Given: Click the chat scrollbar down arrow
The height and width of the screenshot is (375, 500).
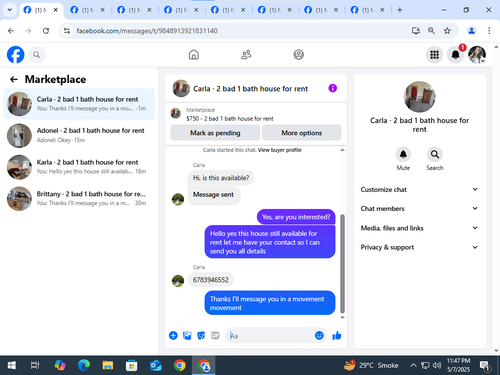Looking at the screenshot, I should 342,317.
